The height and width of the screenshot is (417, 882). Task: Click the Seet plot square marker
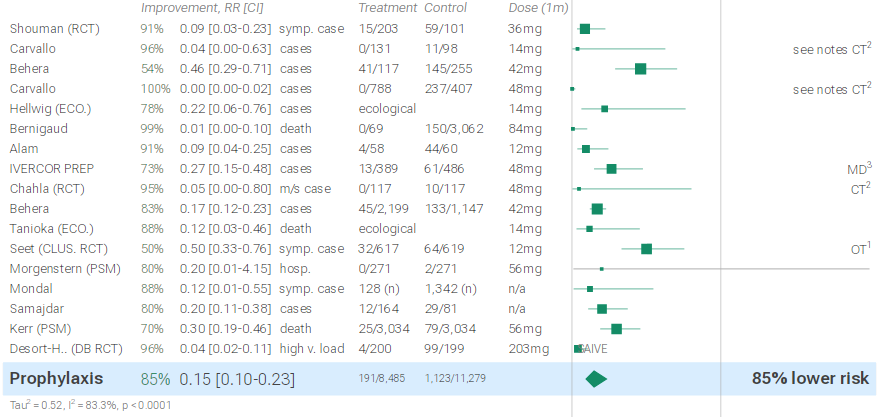[646, 249]
